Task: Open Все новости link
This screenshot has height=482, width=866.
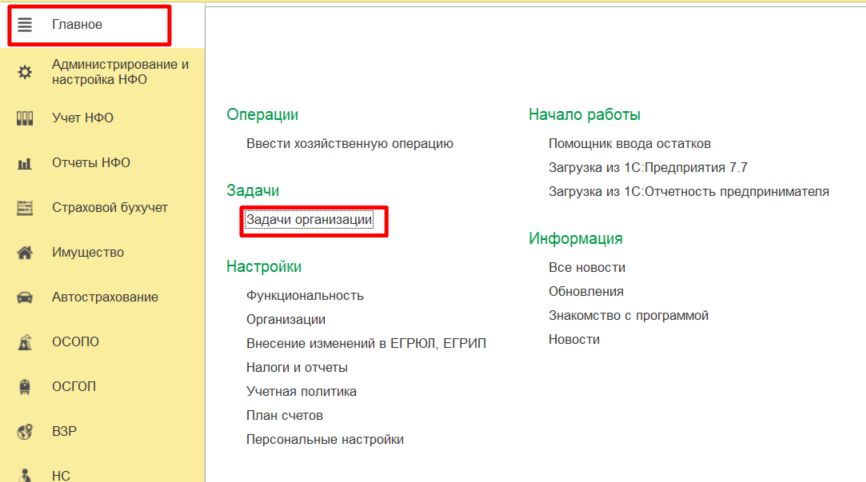Action: pos(586,267)
